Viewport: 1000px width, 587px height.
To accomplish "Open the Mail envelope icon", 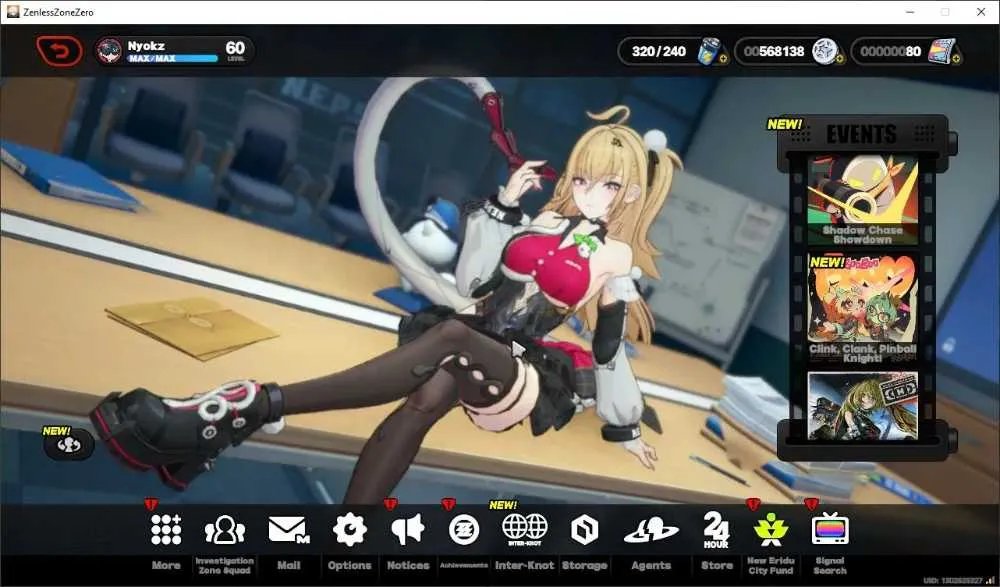I will tap(288, 530).
